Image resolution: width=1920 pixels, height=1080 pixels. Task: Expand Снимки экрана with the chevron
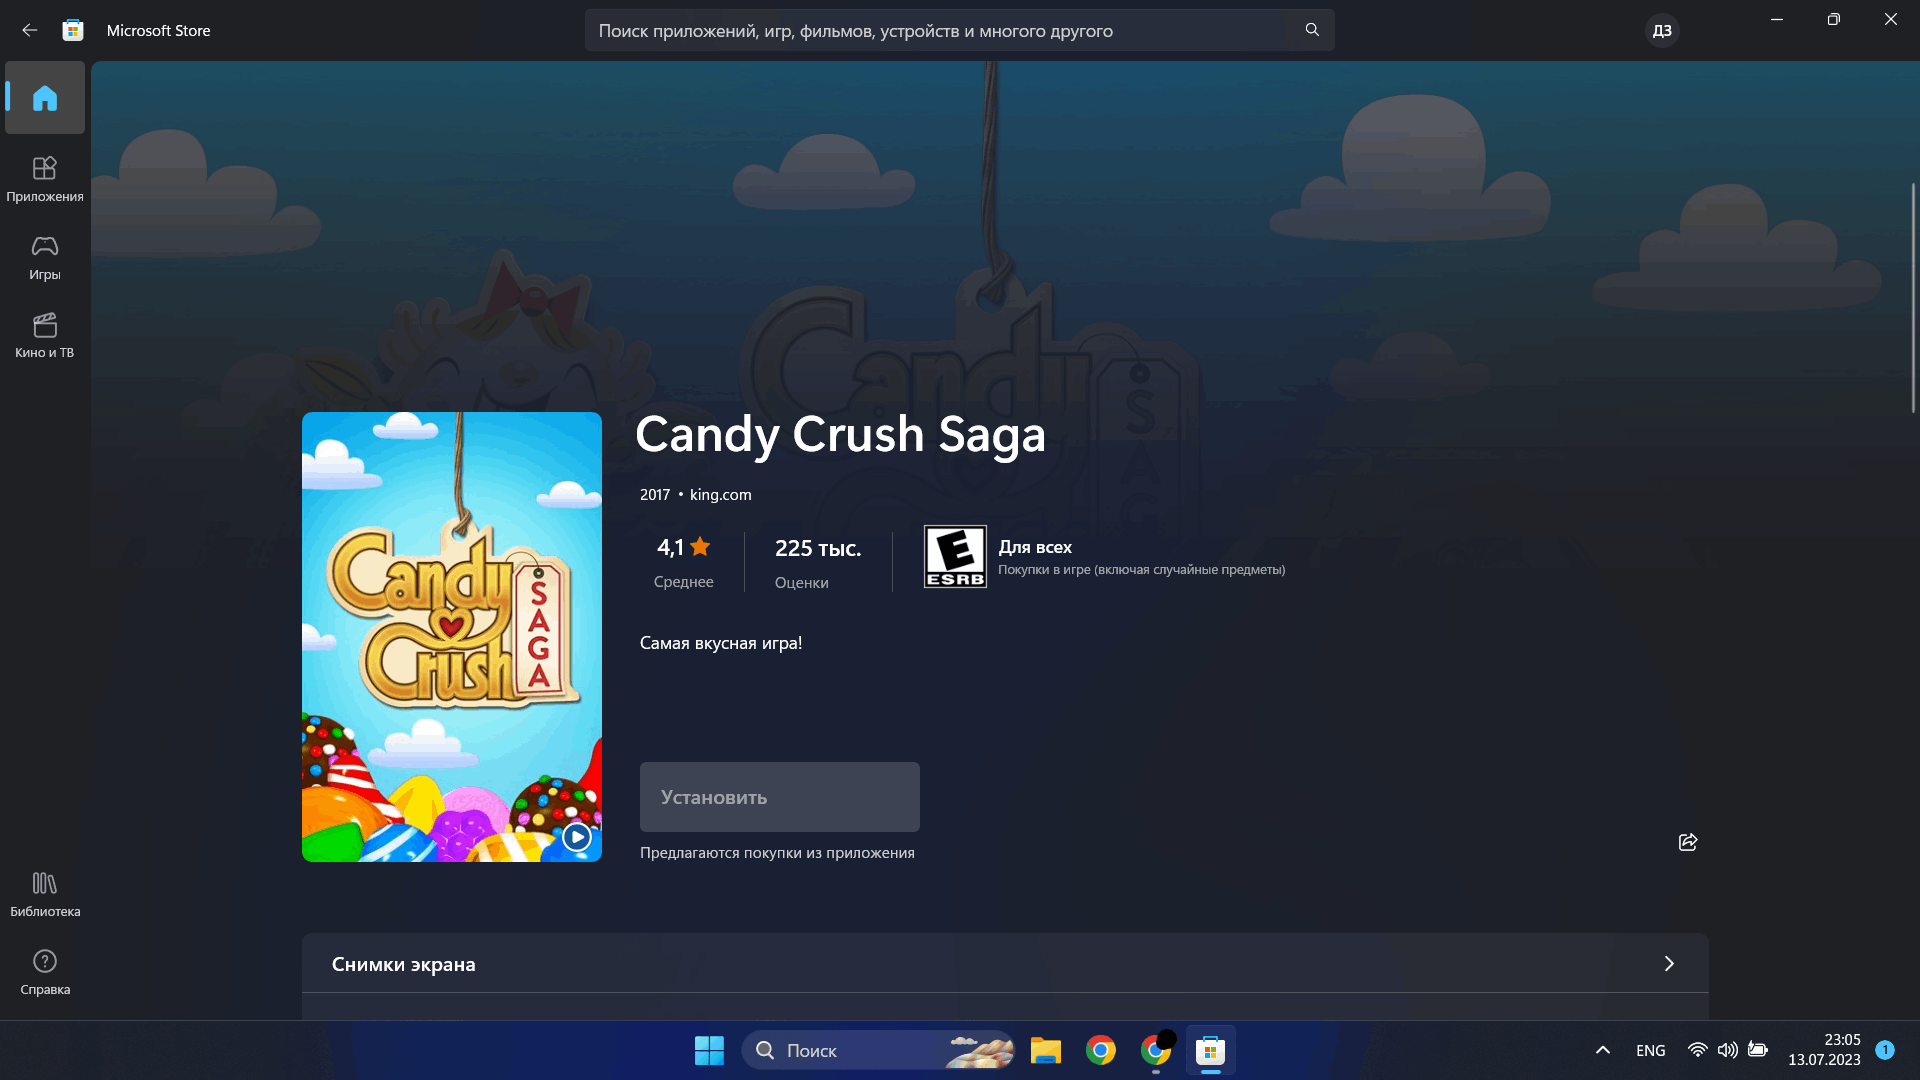1669,964
